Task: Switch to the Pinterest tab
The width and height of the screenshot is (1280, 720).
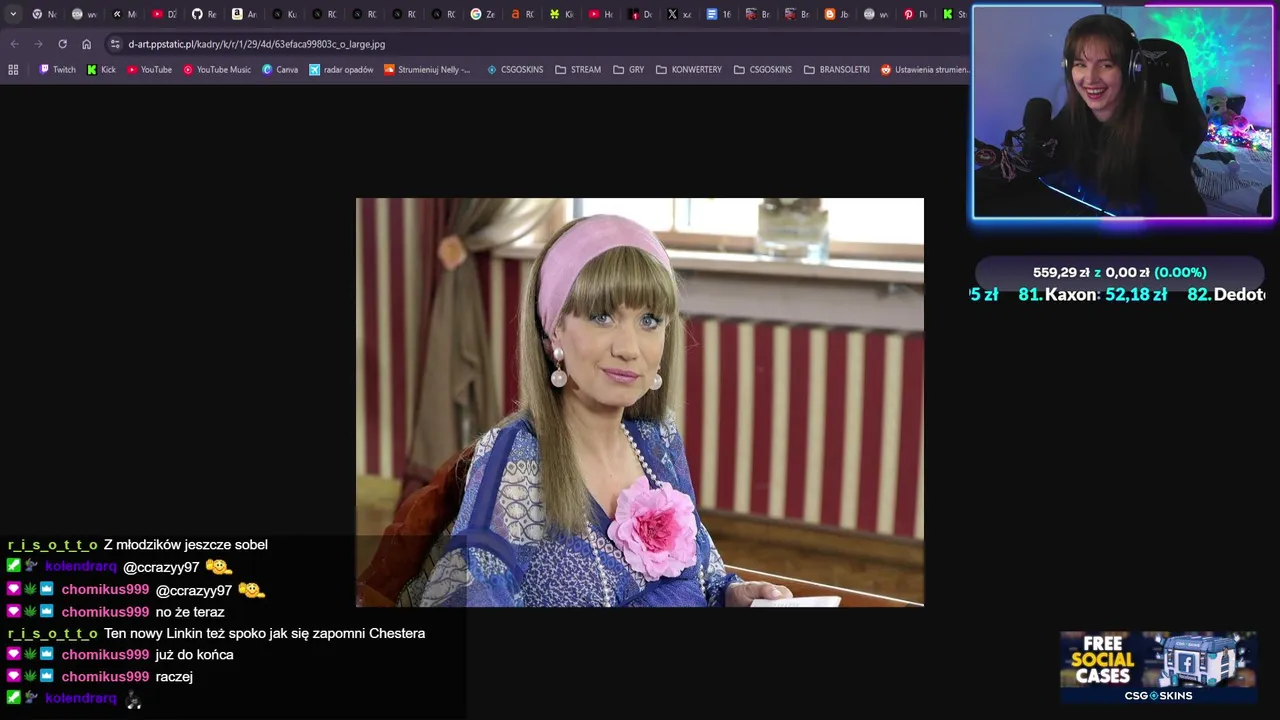Action: (916, 14)
